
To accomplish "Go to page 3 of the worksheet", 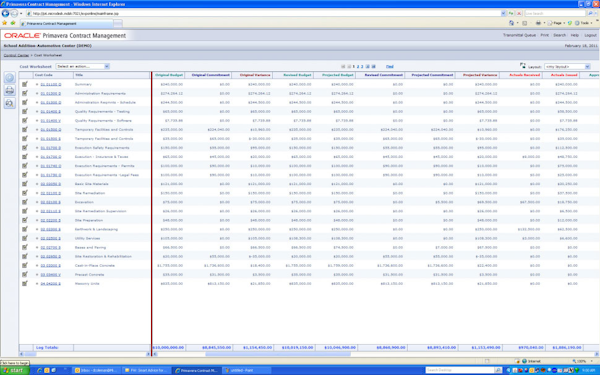I will [362, 67].
